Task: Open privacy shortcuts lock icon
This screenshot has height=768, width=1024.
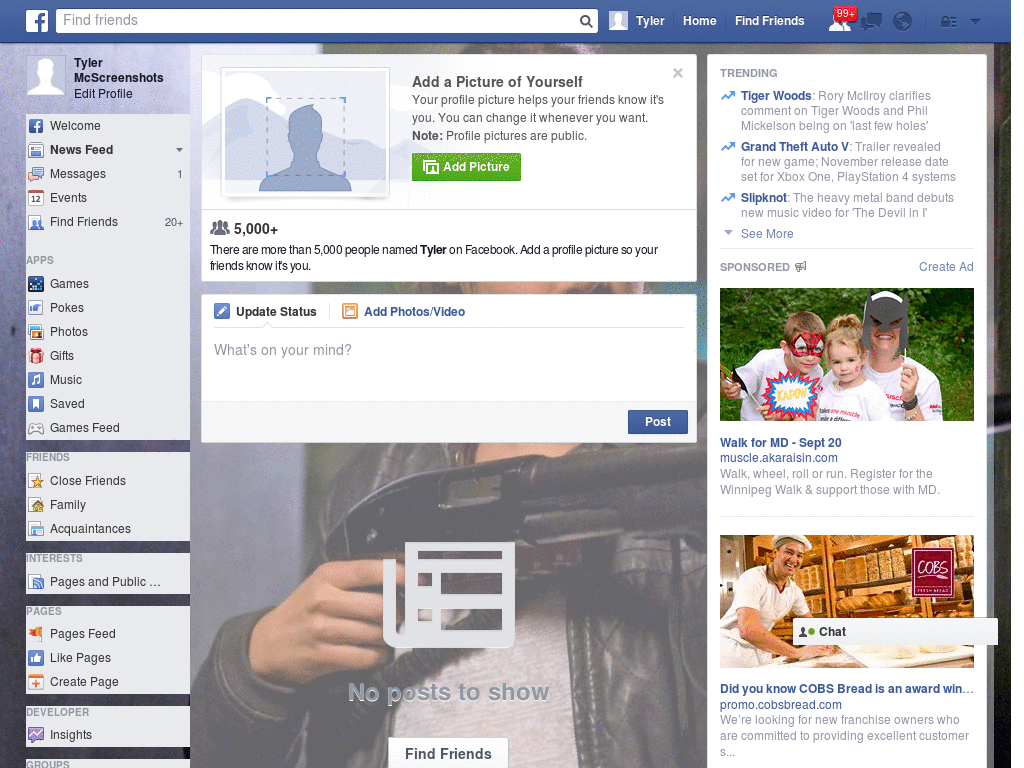Action: (x=948, y=22)
